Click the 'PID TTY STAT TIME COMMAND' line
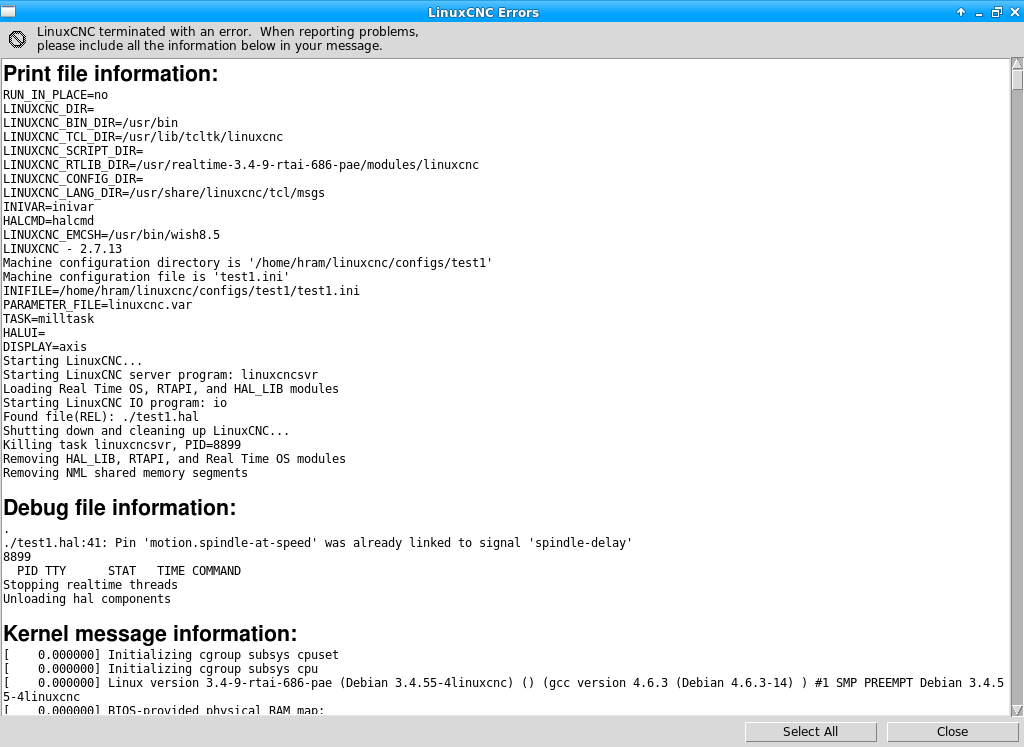1024x747 pixels. (x=129, y=571)
